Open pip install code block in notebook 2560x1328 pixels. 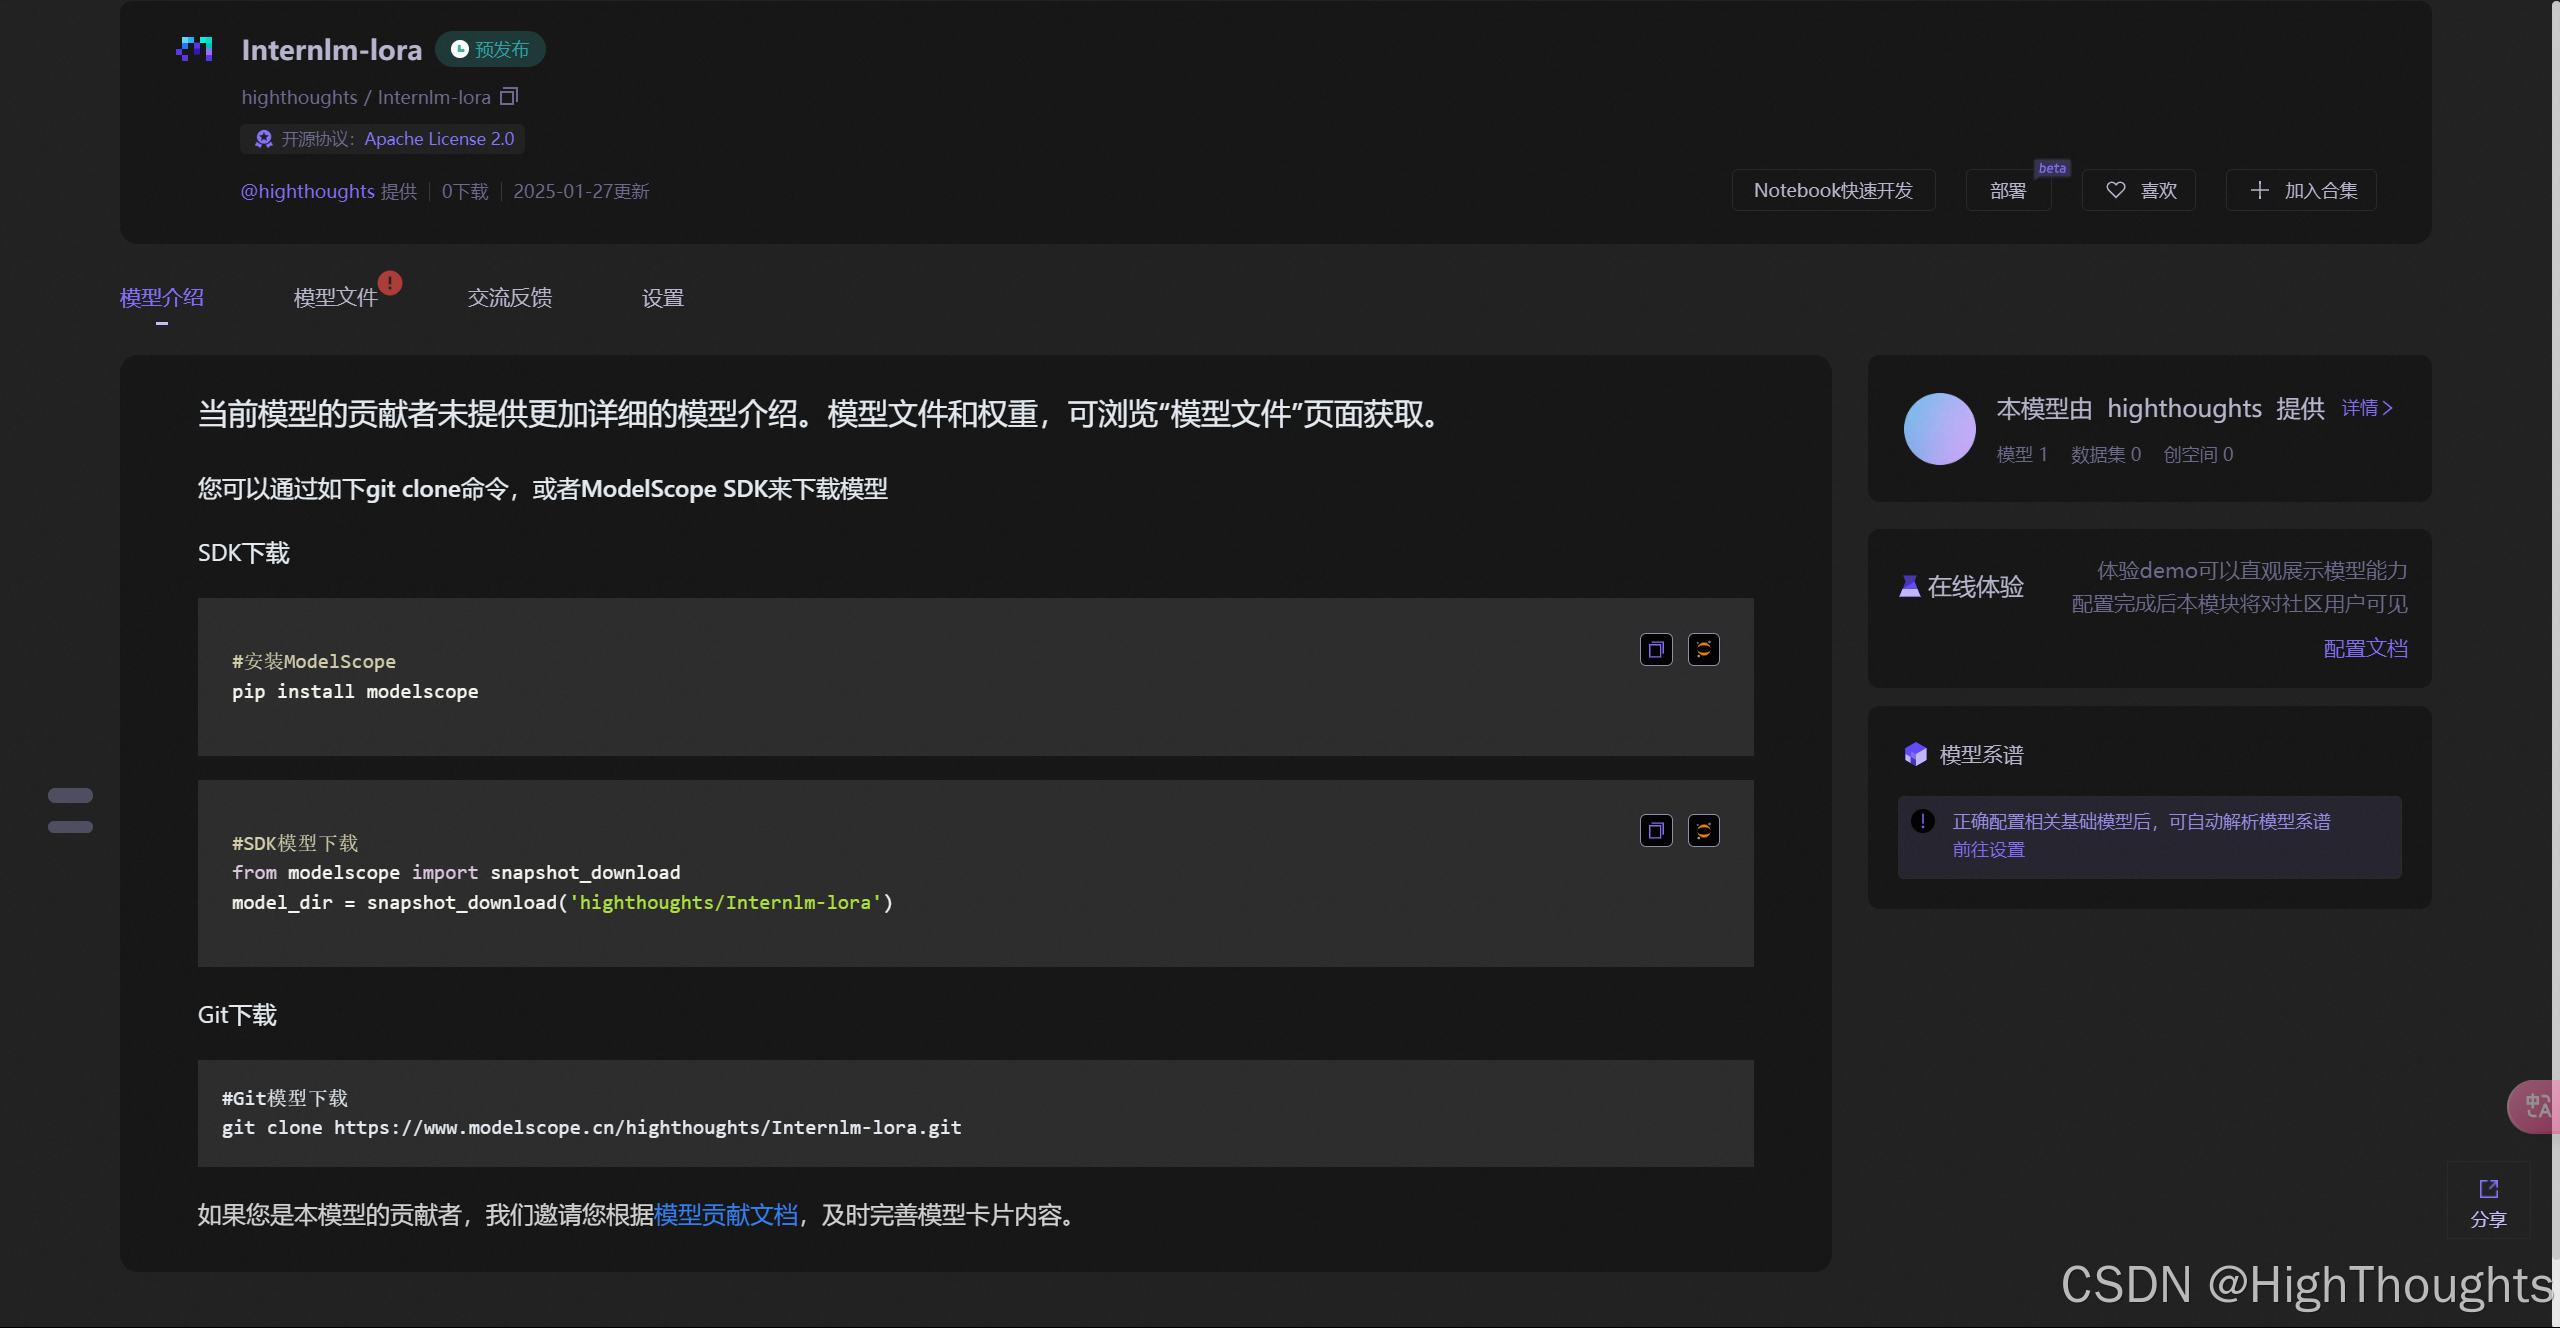[x=1704, y=650]
